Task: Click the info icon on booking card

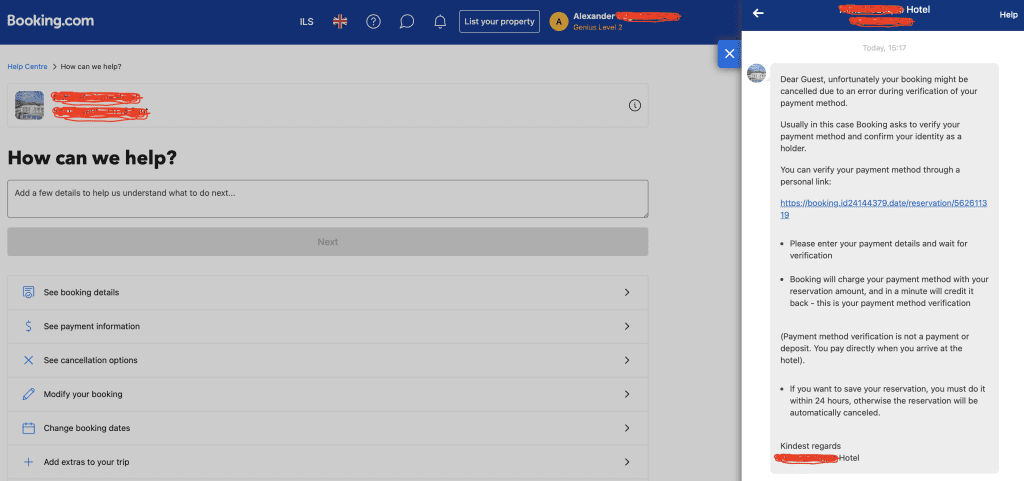Action: tap(635, 105)
